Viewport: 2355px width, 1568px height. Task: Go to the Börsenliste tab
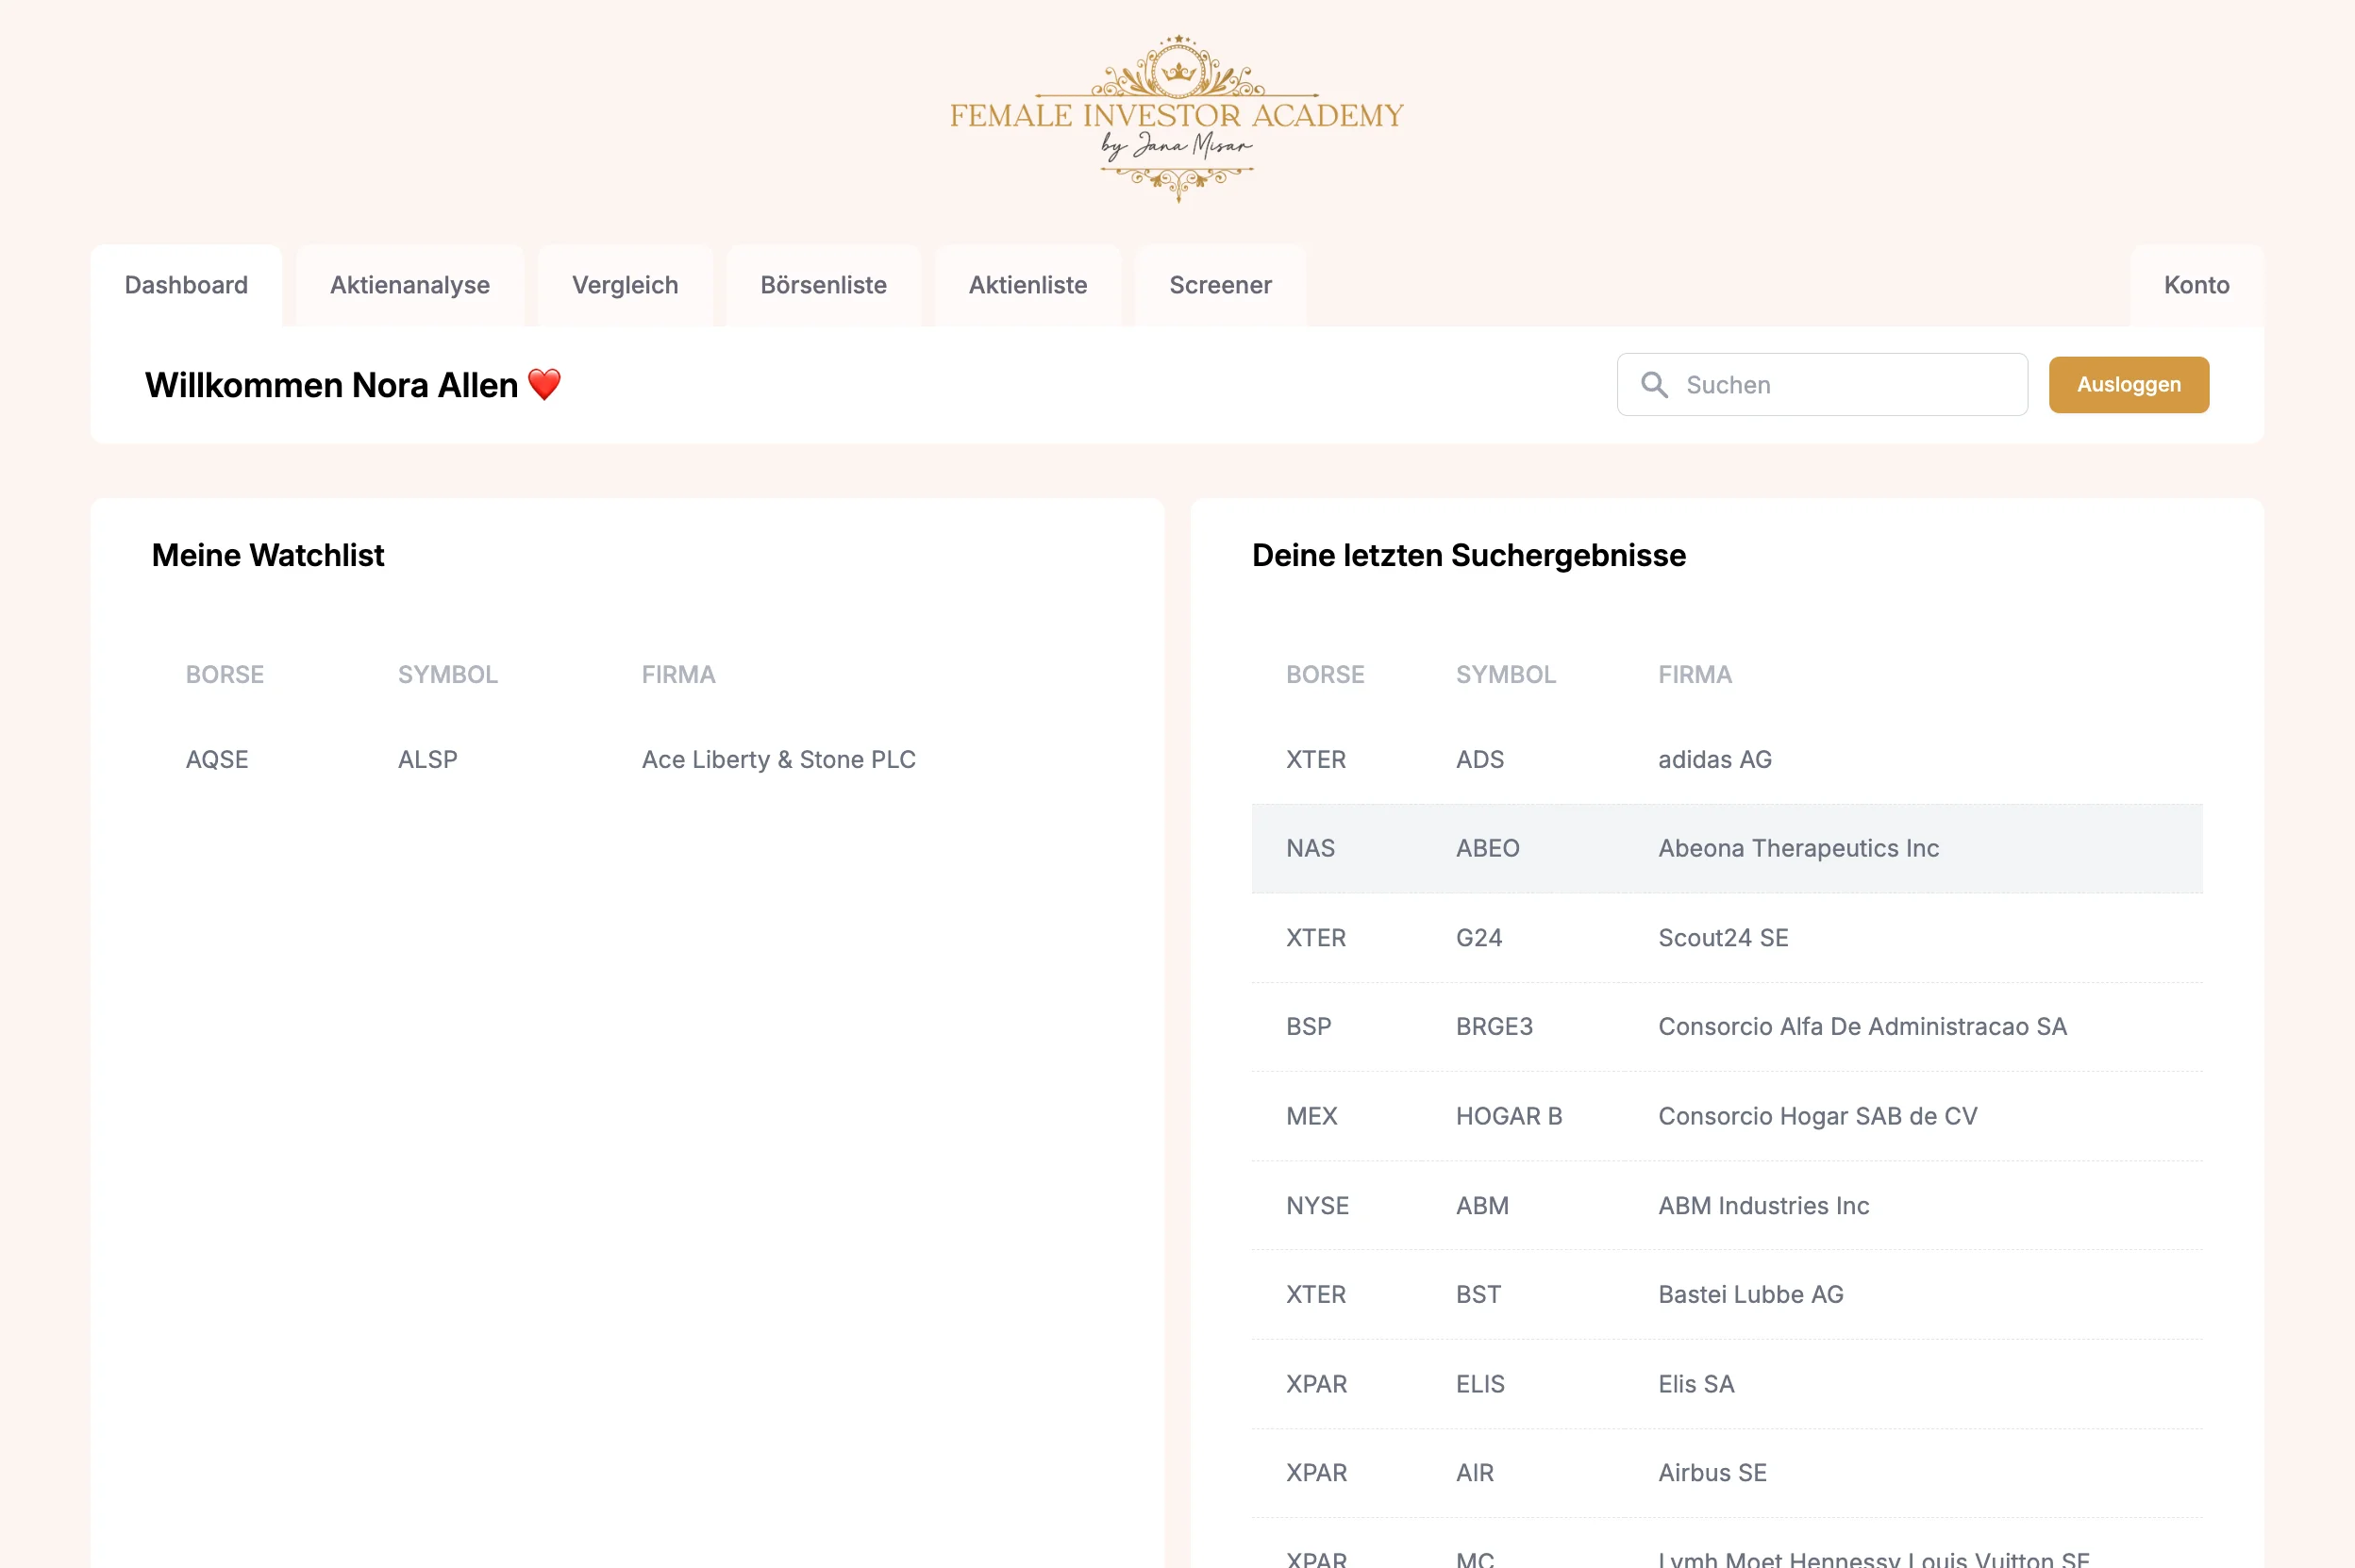pos(823,286)
